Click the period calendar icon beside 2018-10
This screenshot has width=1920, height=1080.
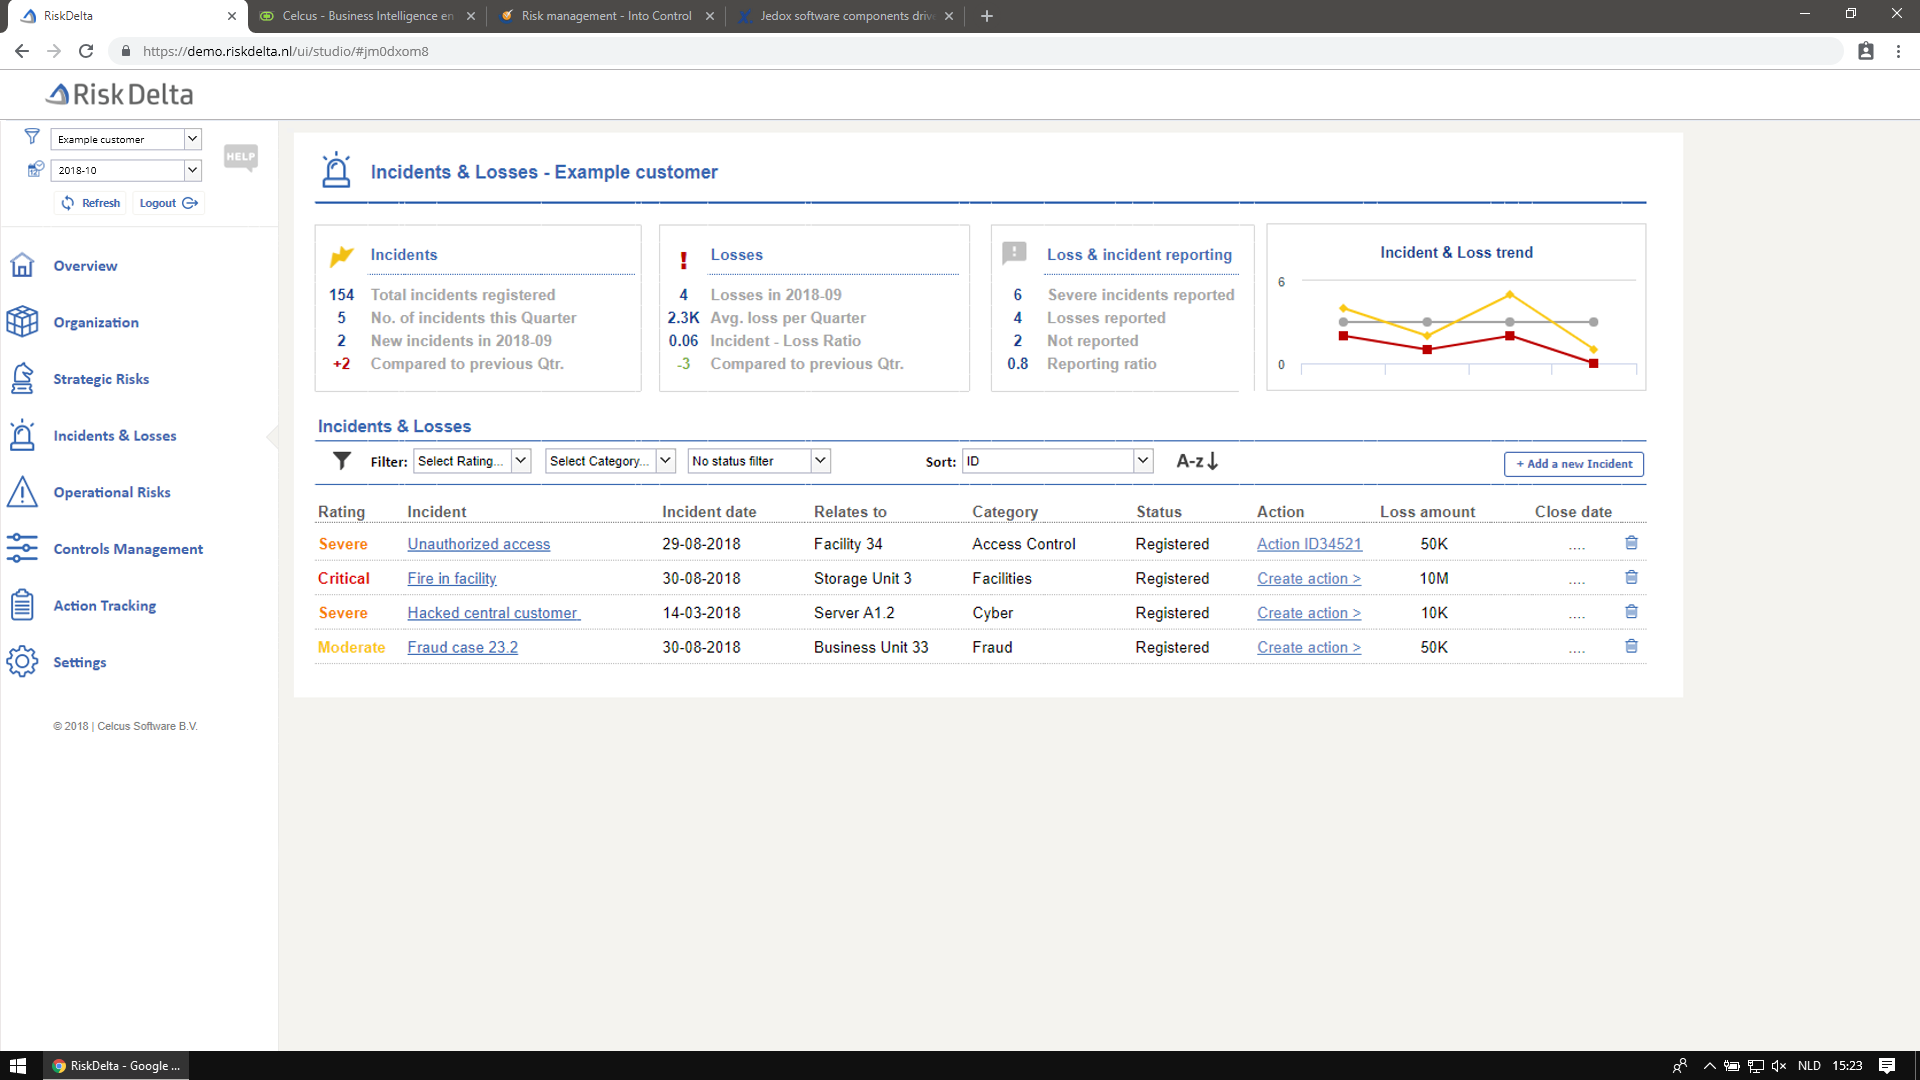tap(35, 169)
